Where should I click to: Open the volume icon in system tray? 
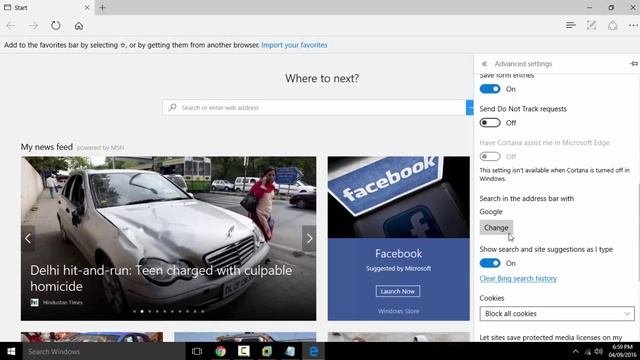click(x=598, y=351)
